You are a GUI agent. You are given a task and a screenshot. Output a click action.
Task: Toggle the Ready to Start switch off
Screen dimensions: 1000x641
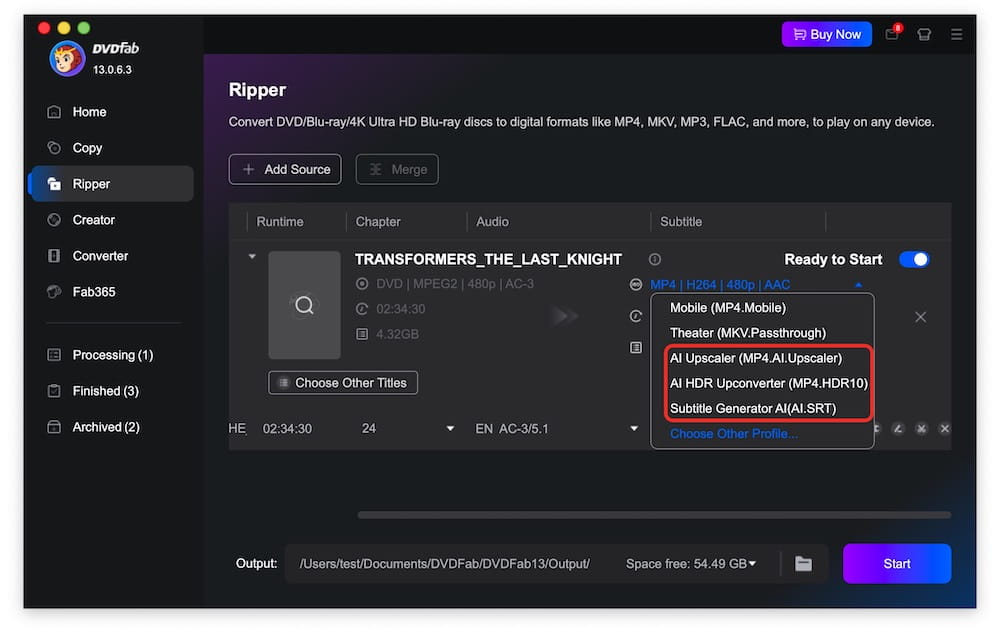[x=914, y=260]
